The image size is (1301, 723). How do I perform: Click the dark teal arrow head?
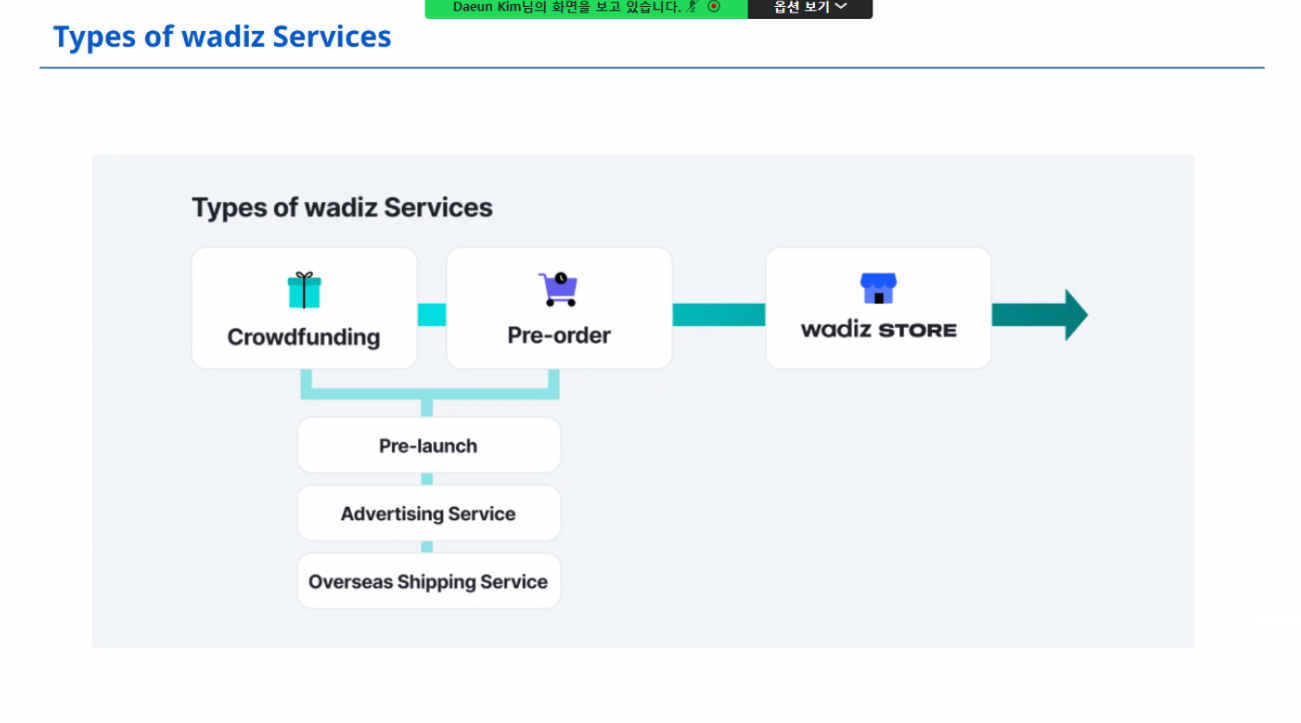coord(1075,315)
